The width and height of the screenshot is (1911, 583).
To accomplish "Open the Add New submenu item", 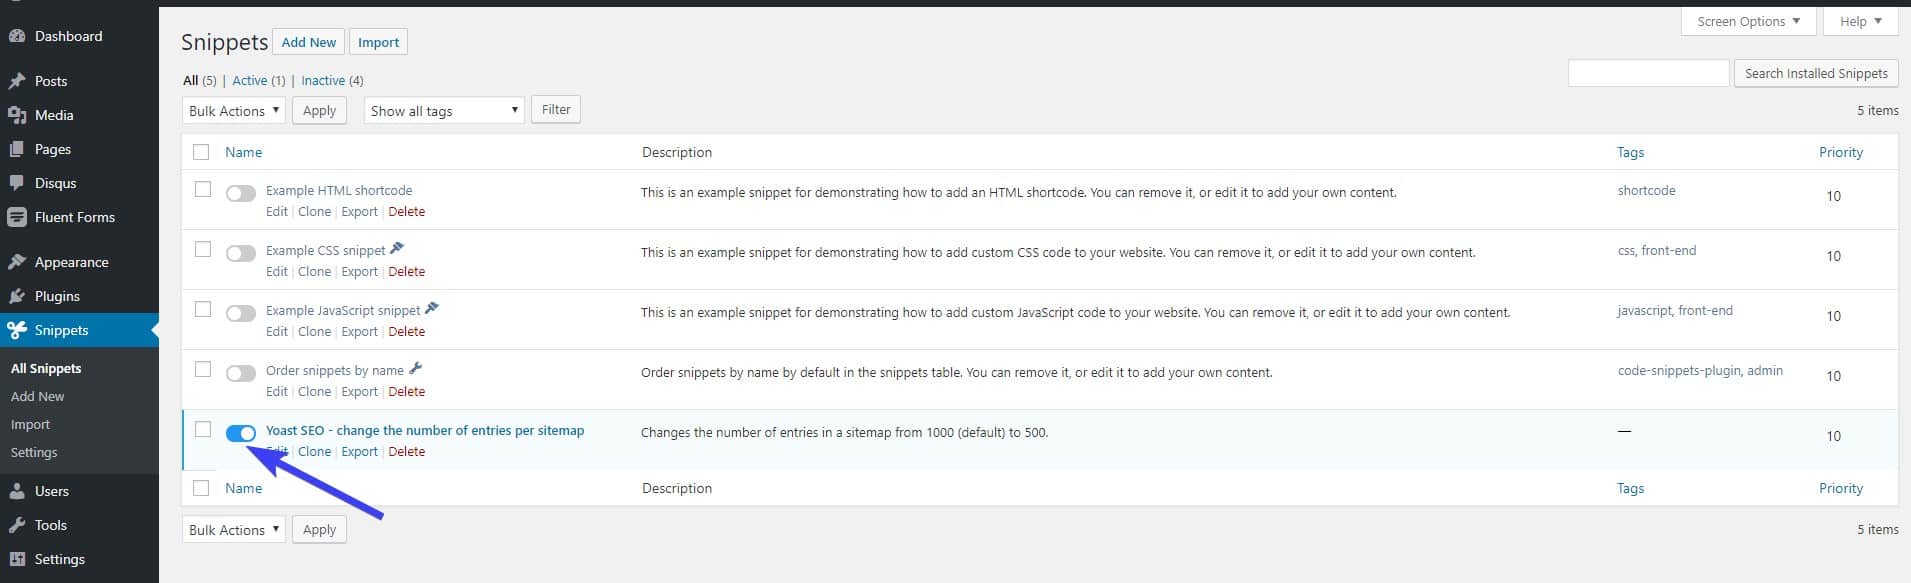I will tap(38, 396).
